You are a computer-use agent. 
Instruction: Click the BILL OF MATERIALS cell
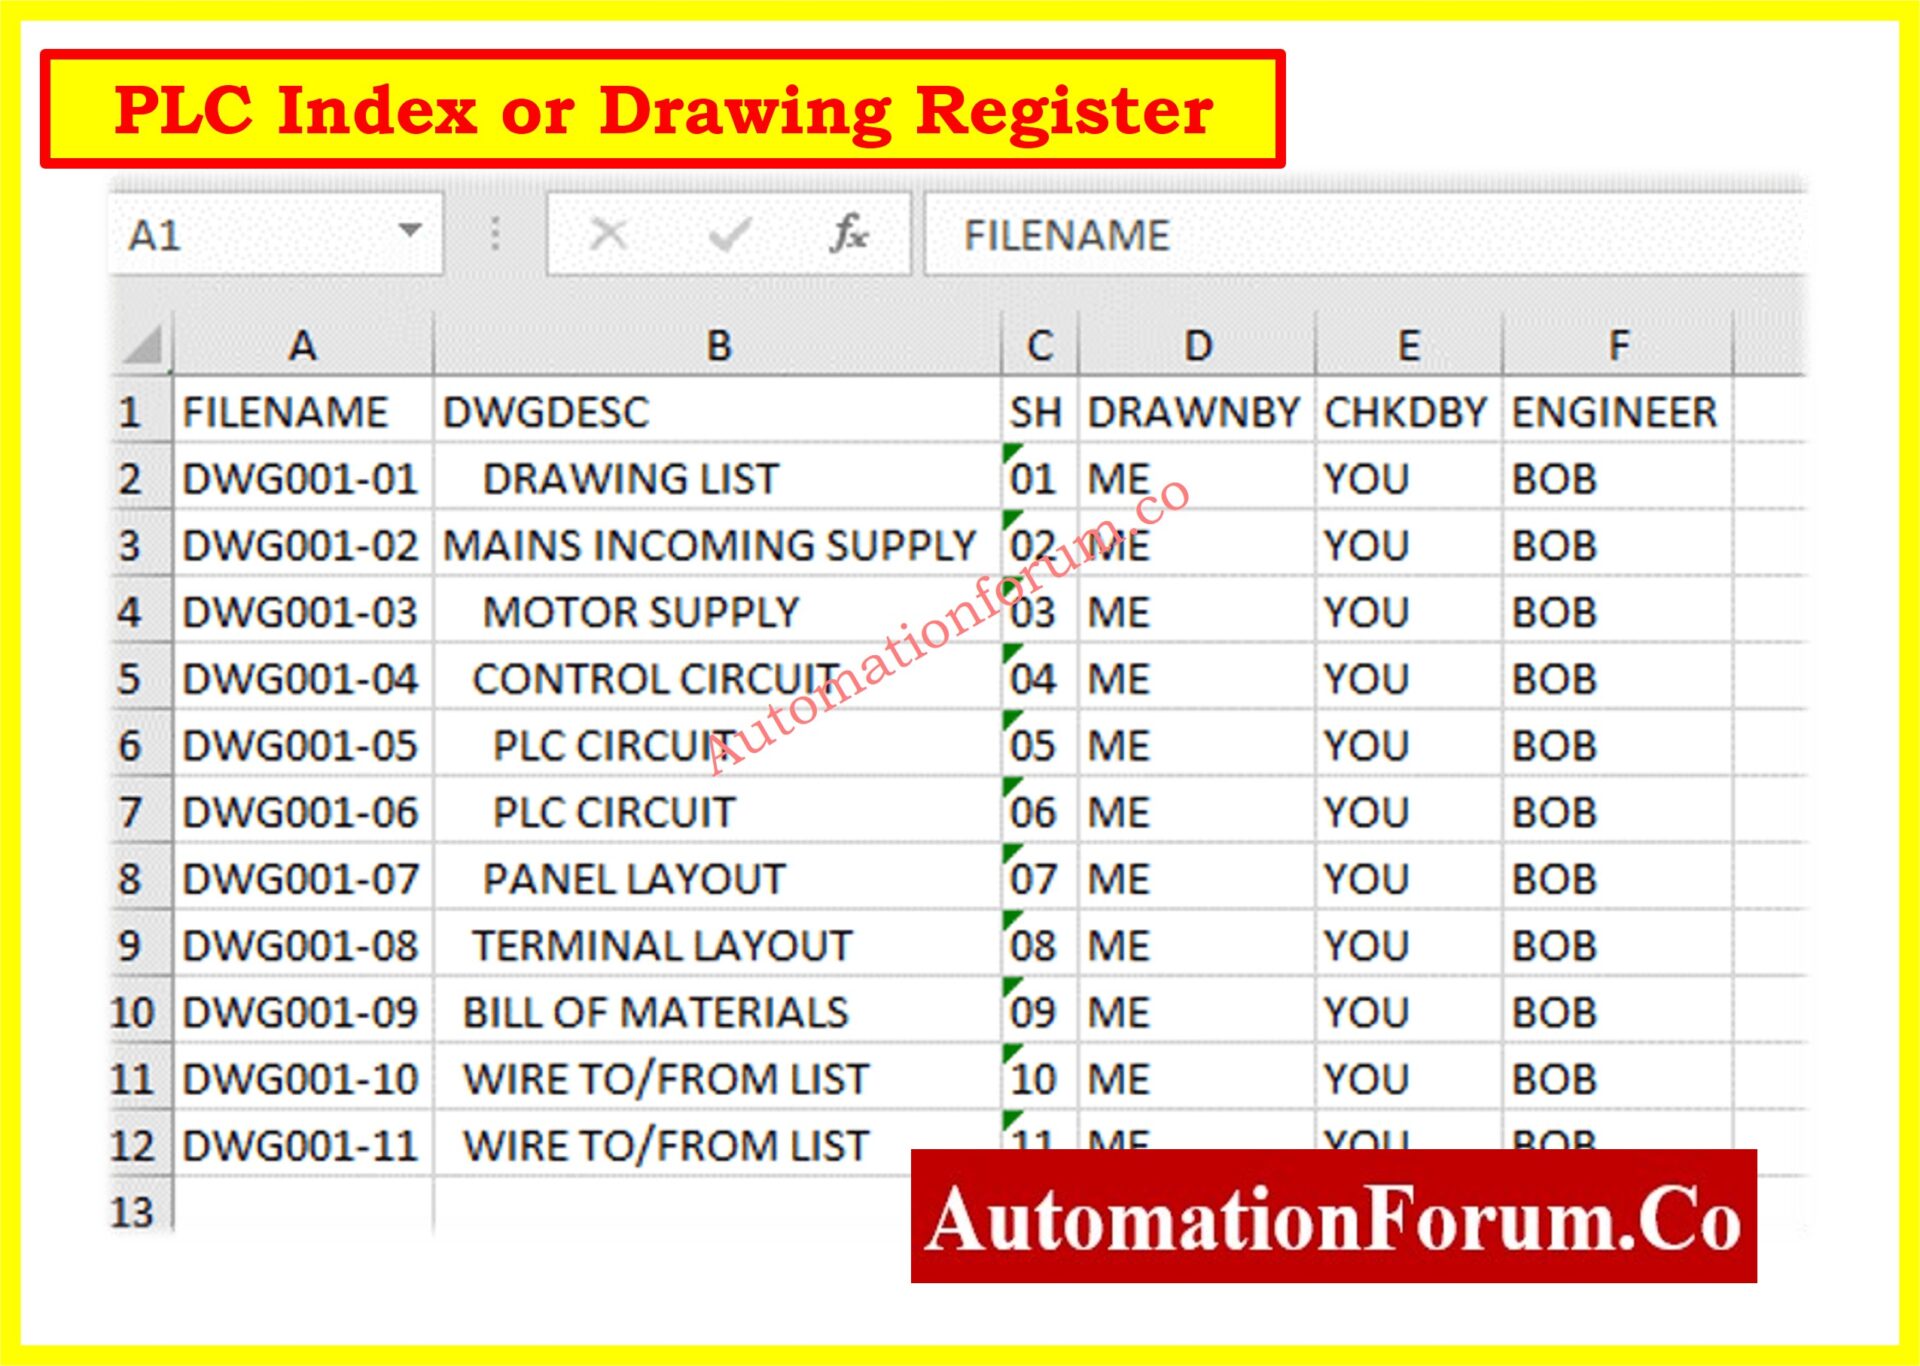pos(655,1012)
